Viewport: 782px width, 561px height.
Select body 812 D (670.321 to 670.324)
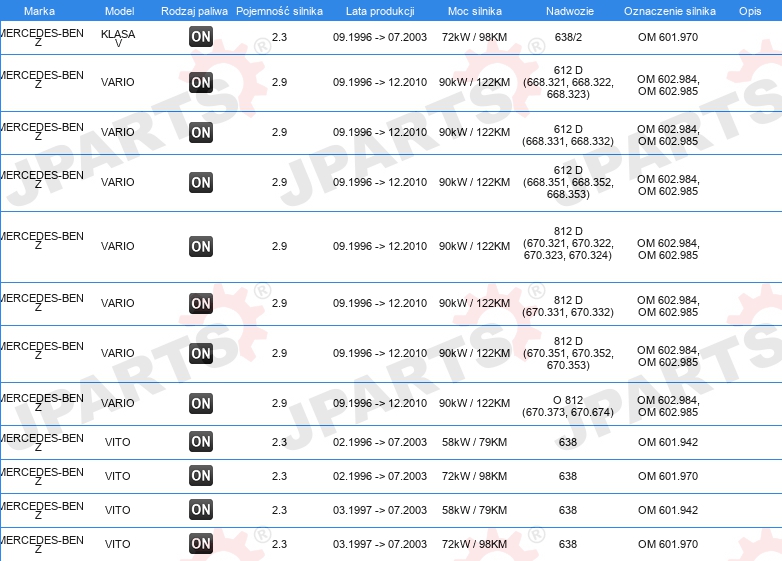click(568, 243)
